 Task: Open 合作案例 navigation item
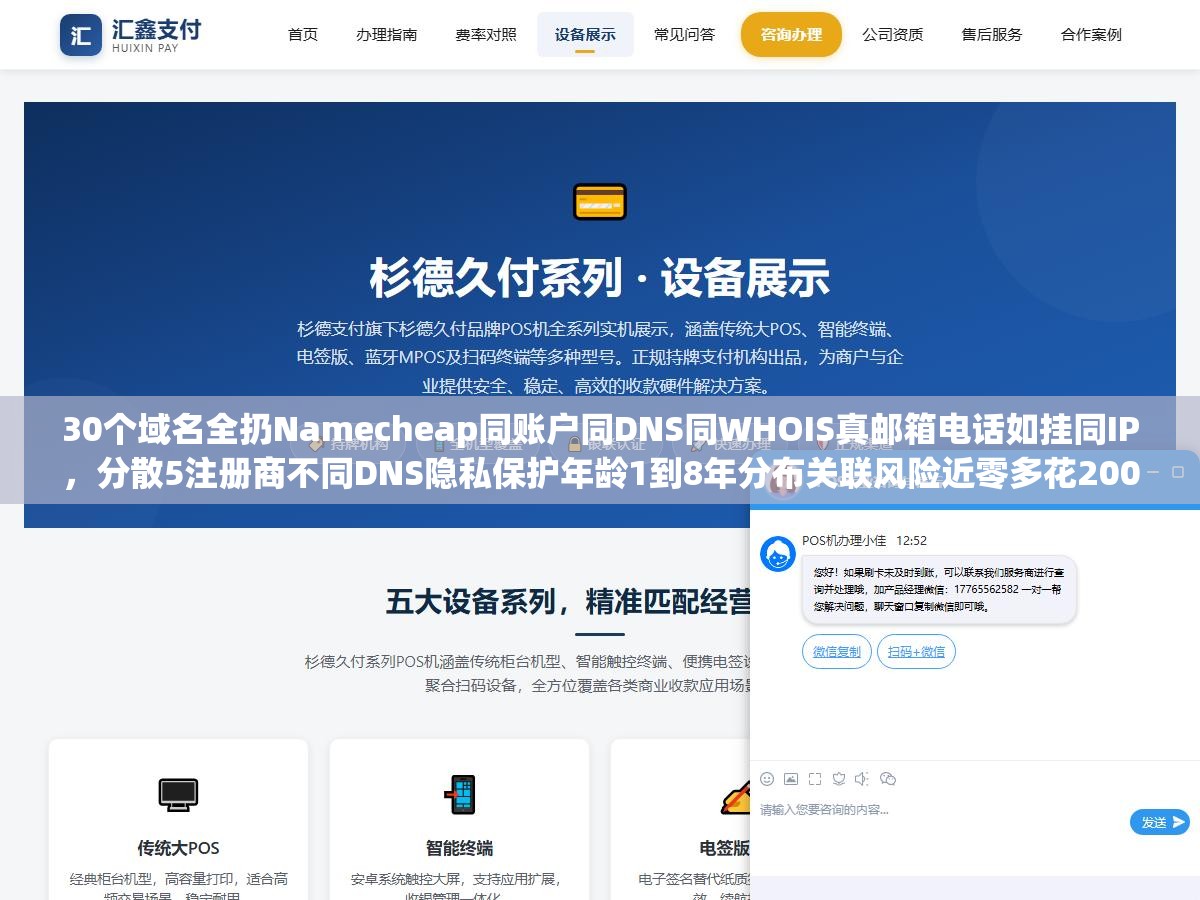coord(1091,35)
